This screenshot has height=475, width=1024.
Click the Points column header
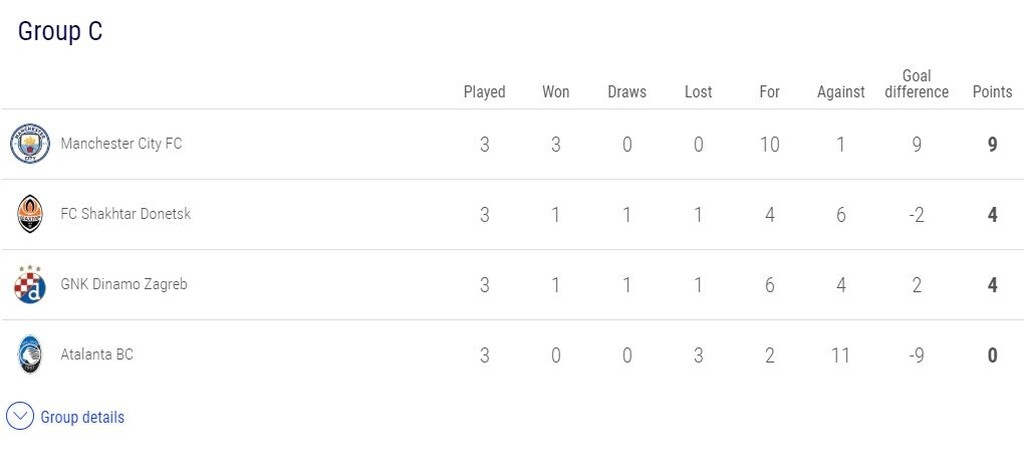(x=992, y=92)
